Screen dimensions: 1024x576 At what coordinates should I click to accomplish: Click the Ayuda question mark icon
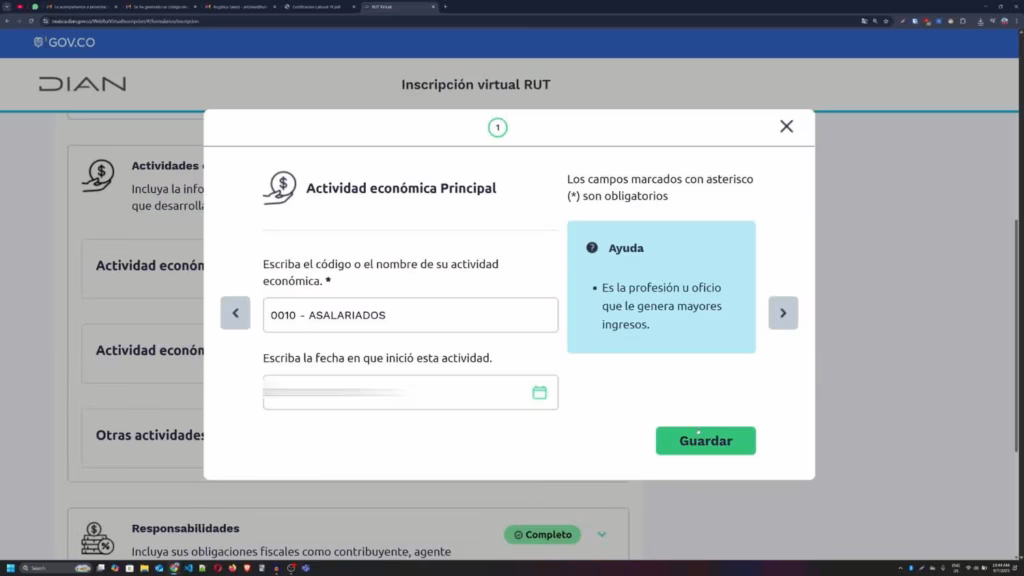pos(592,248)
